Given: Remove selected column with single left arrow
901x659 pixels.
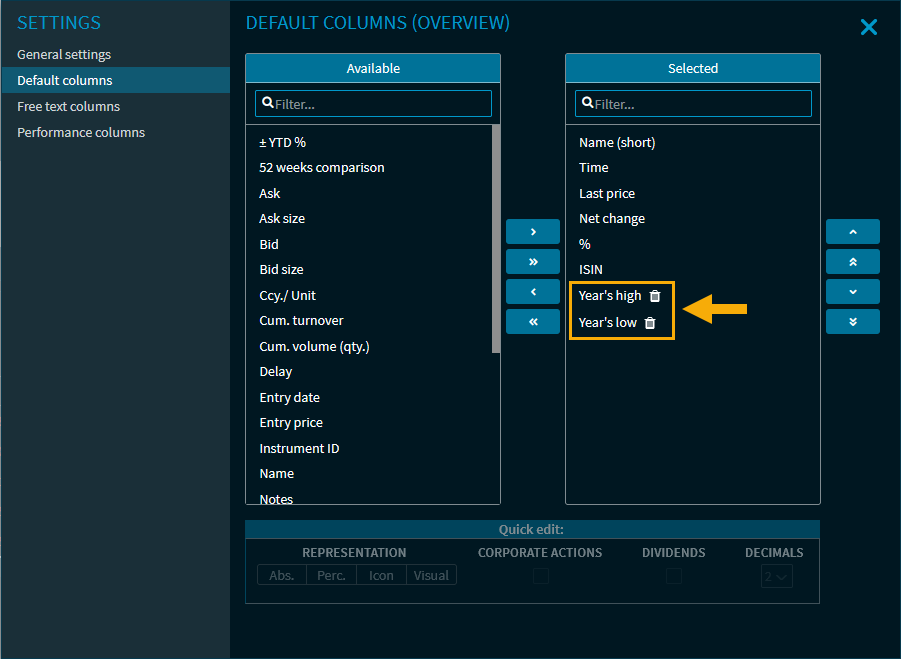Looking at the screenshot, I should [x=532, y=292].
